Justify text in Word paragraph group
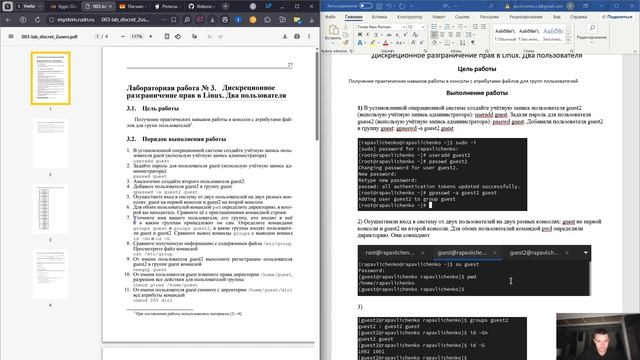The width and height of the screenshot is (640, 360). (x=458, y=34)
